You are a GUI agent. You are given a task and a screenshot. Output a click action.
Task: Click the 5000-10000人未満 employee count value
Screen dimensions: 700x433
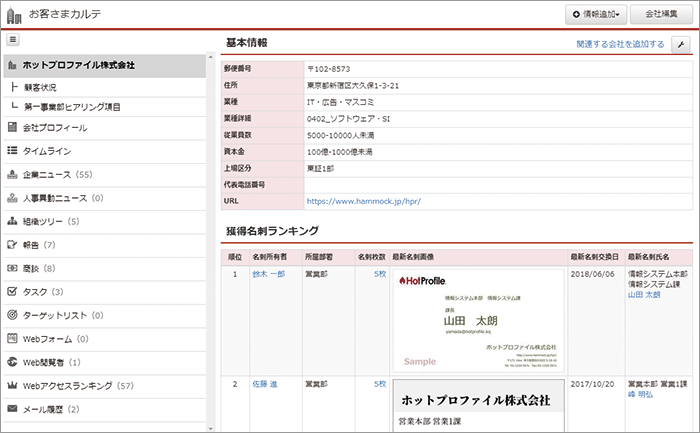pos(341,135)
